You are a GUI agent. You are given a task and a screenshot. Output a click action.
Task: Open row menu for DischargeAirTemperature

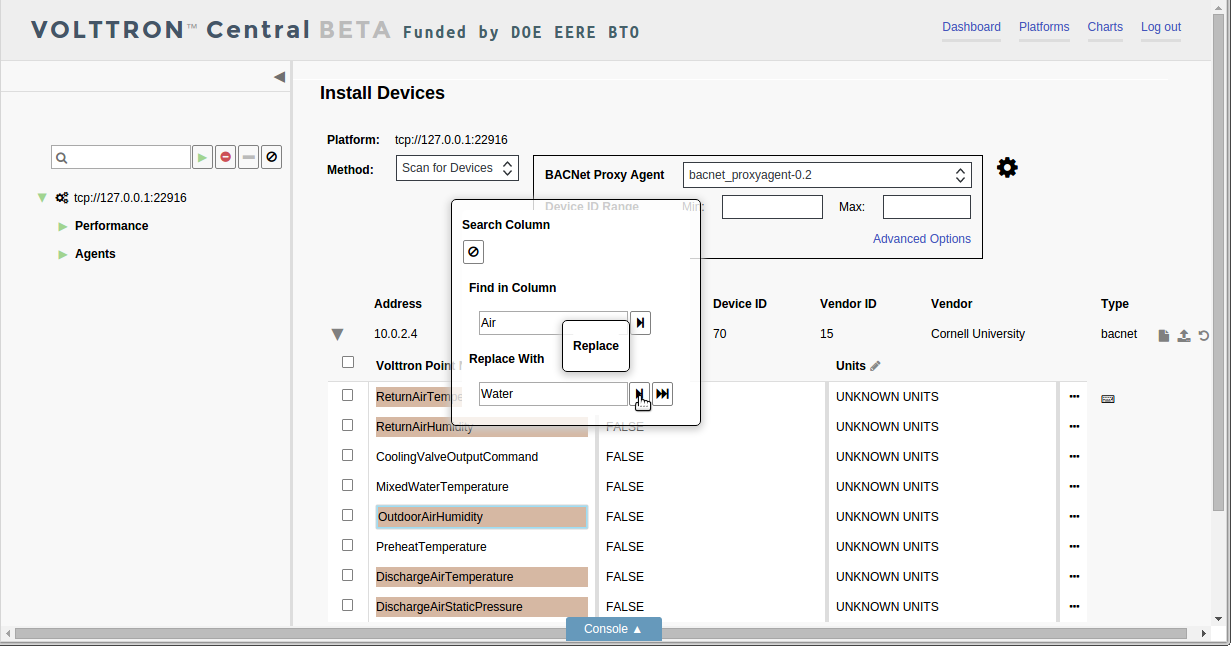1074,577
